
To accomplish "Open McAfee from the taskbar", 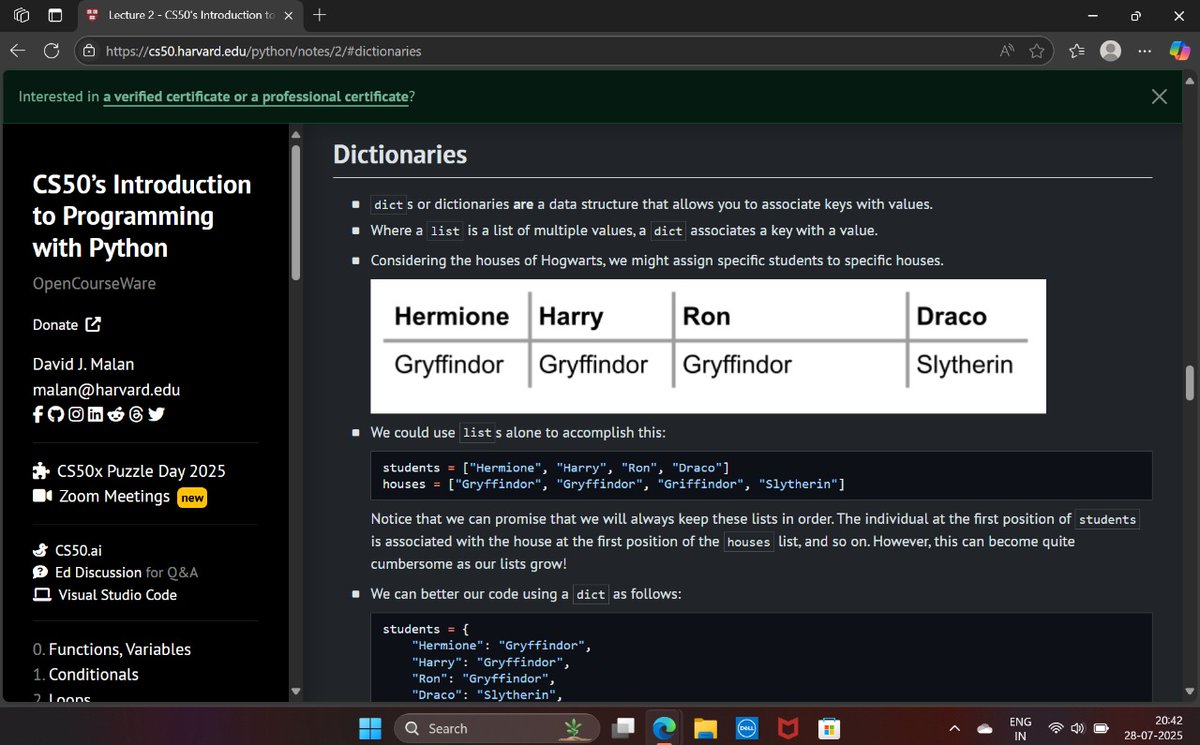I will pos(788,728).
